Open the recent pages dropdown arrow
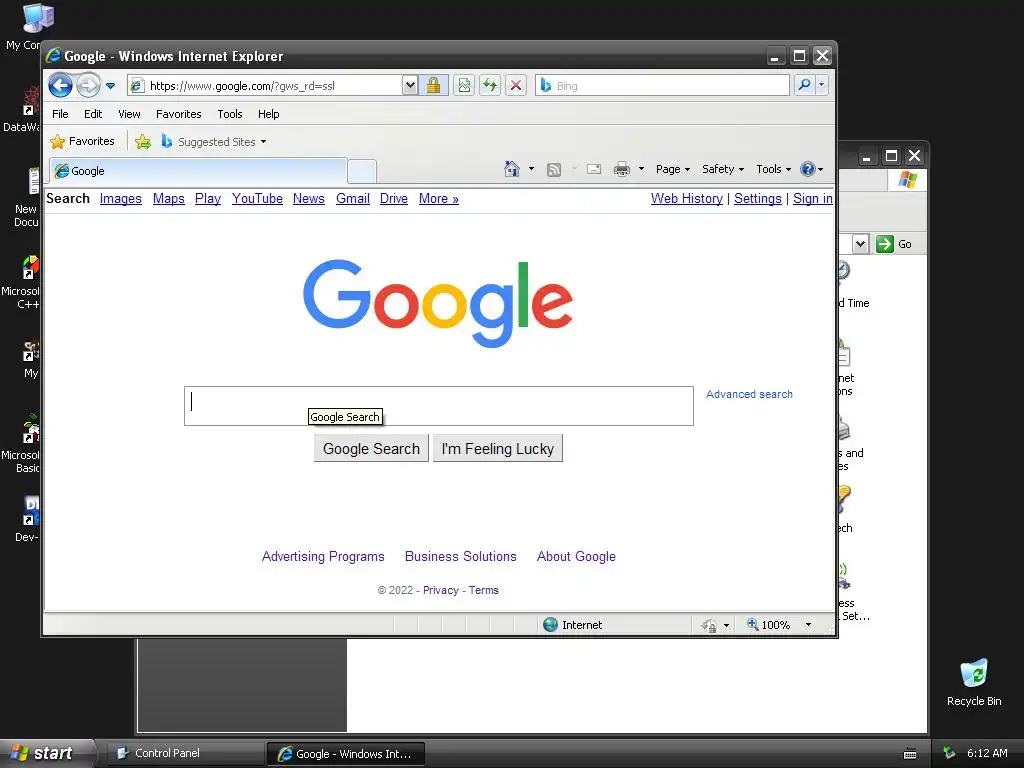The height and width of the screenshot is (768, 1024). pyautogui.click(x=110, y=86)
